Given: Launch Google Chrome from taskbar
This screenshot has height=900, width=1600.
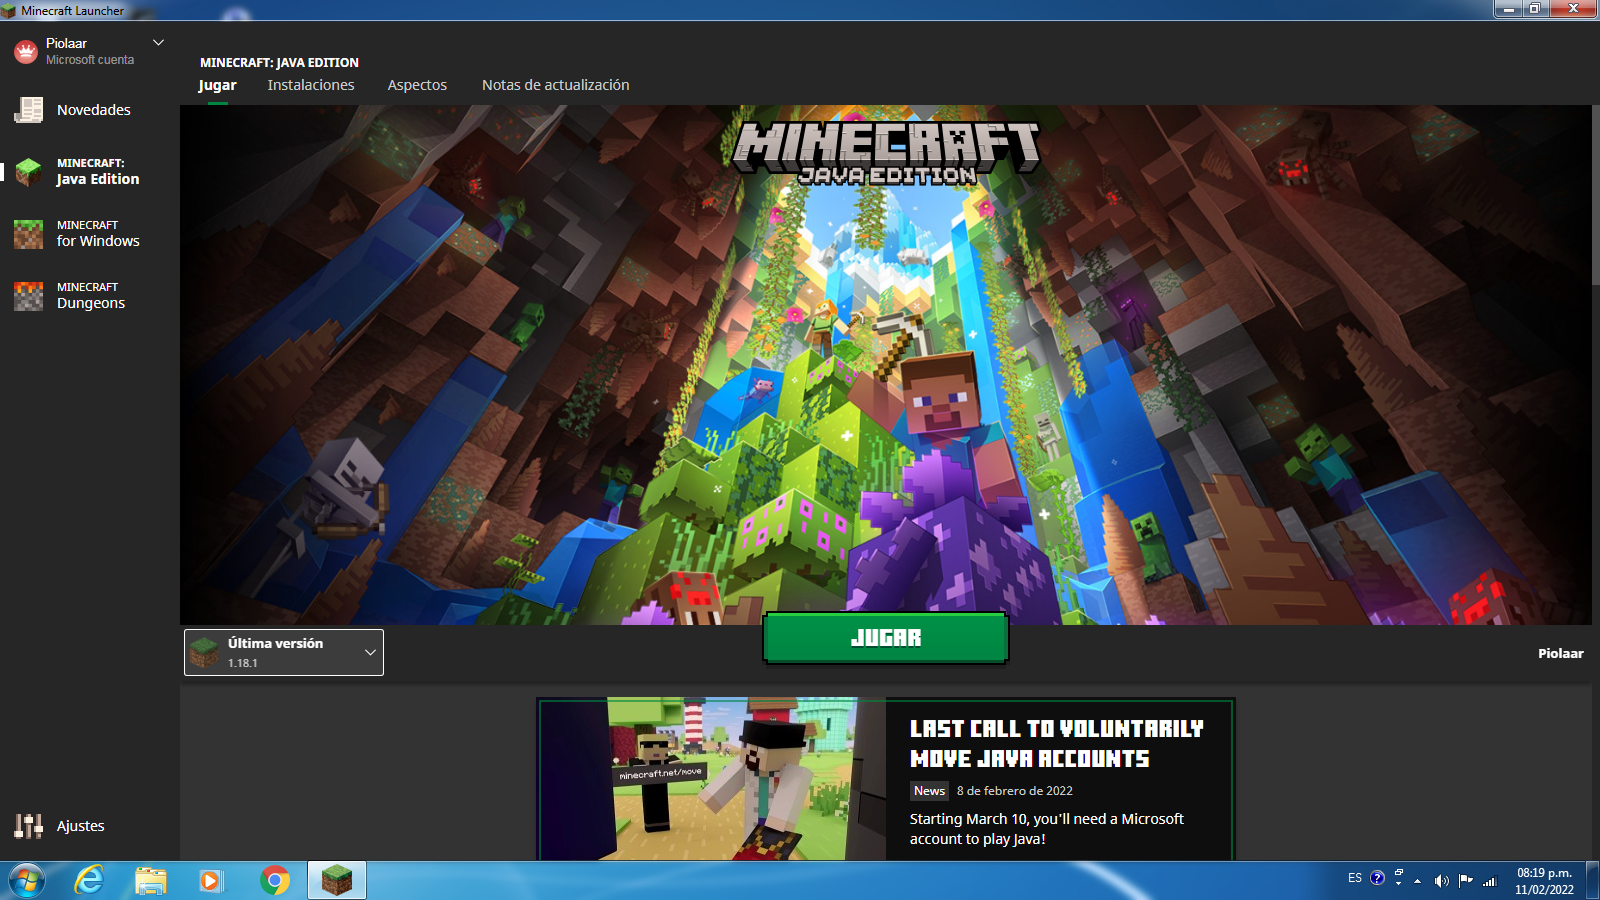Looking at the screenshot, I should coord(275,880).
